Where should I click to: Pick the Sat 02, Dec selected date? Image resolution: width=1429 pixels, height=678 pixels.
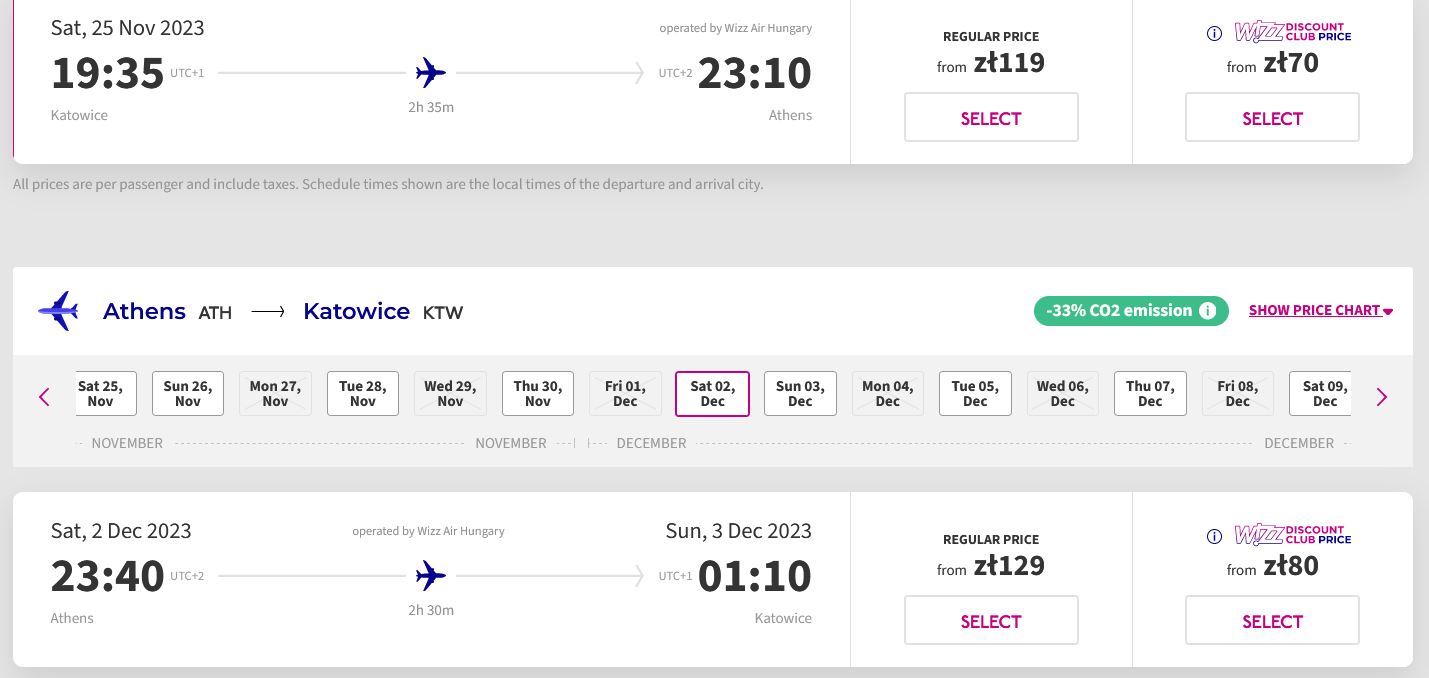[x=713, y=394]
